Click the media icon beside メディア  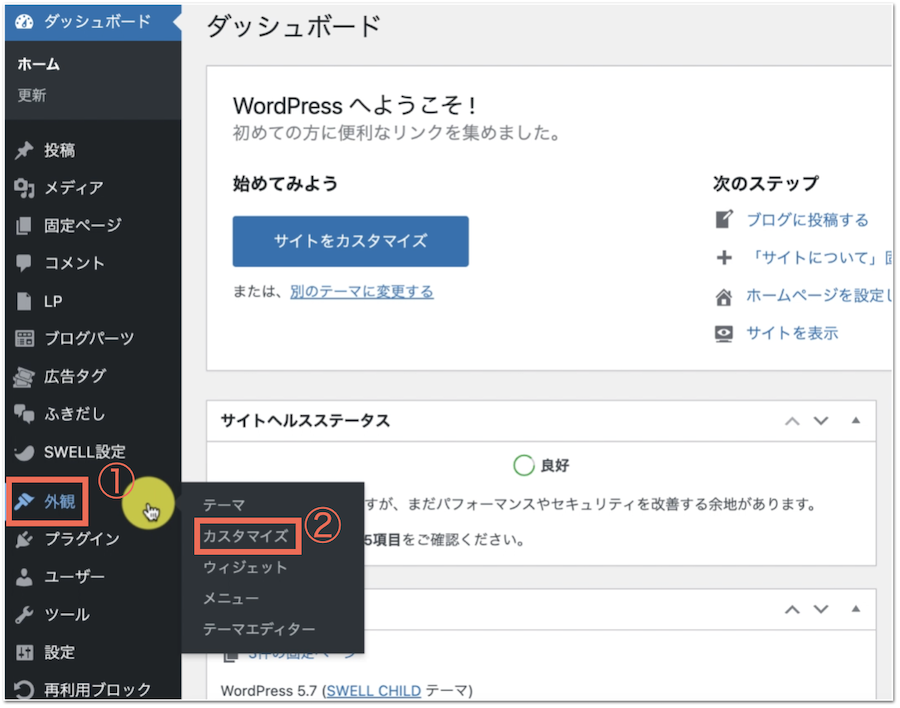[25, 188]
